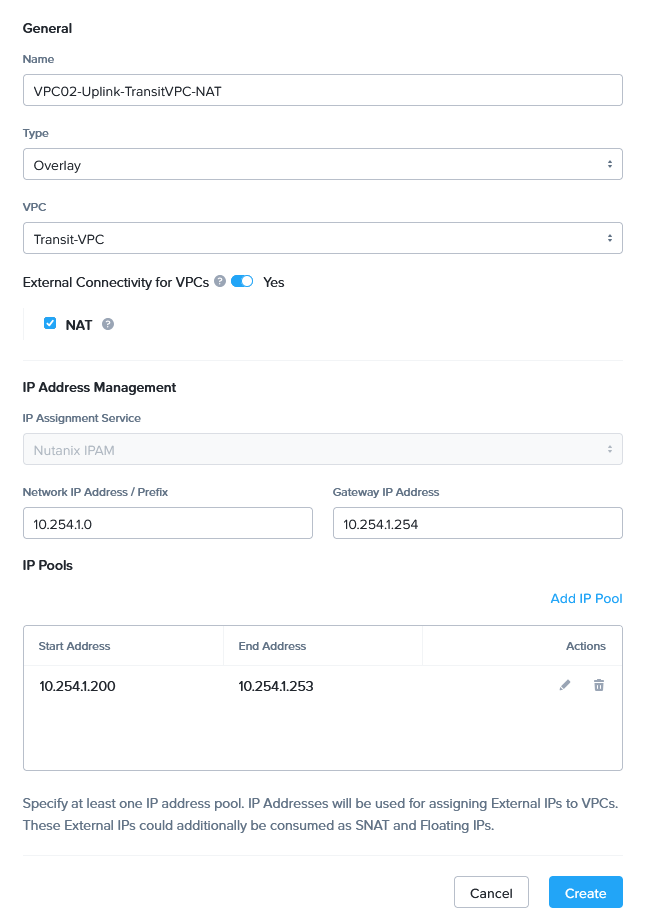Click the Start Address column header
The height and width of the screenshot is (924, 649).
pyautogui.click(x=74, y=646)
